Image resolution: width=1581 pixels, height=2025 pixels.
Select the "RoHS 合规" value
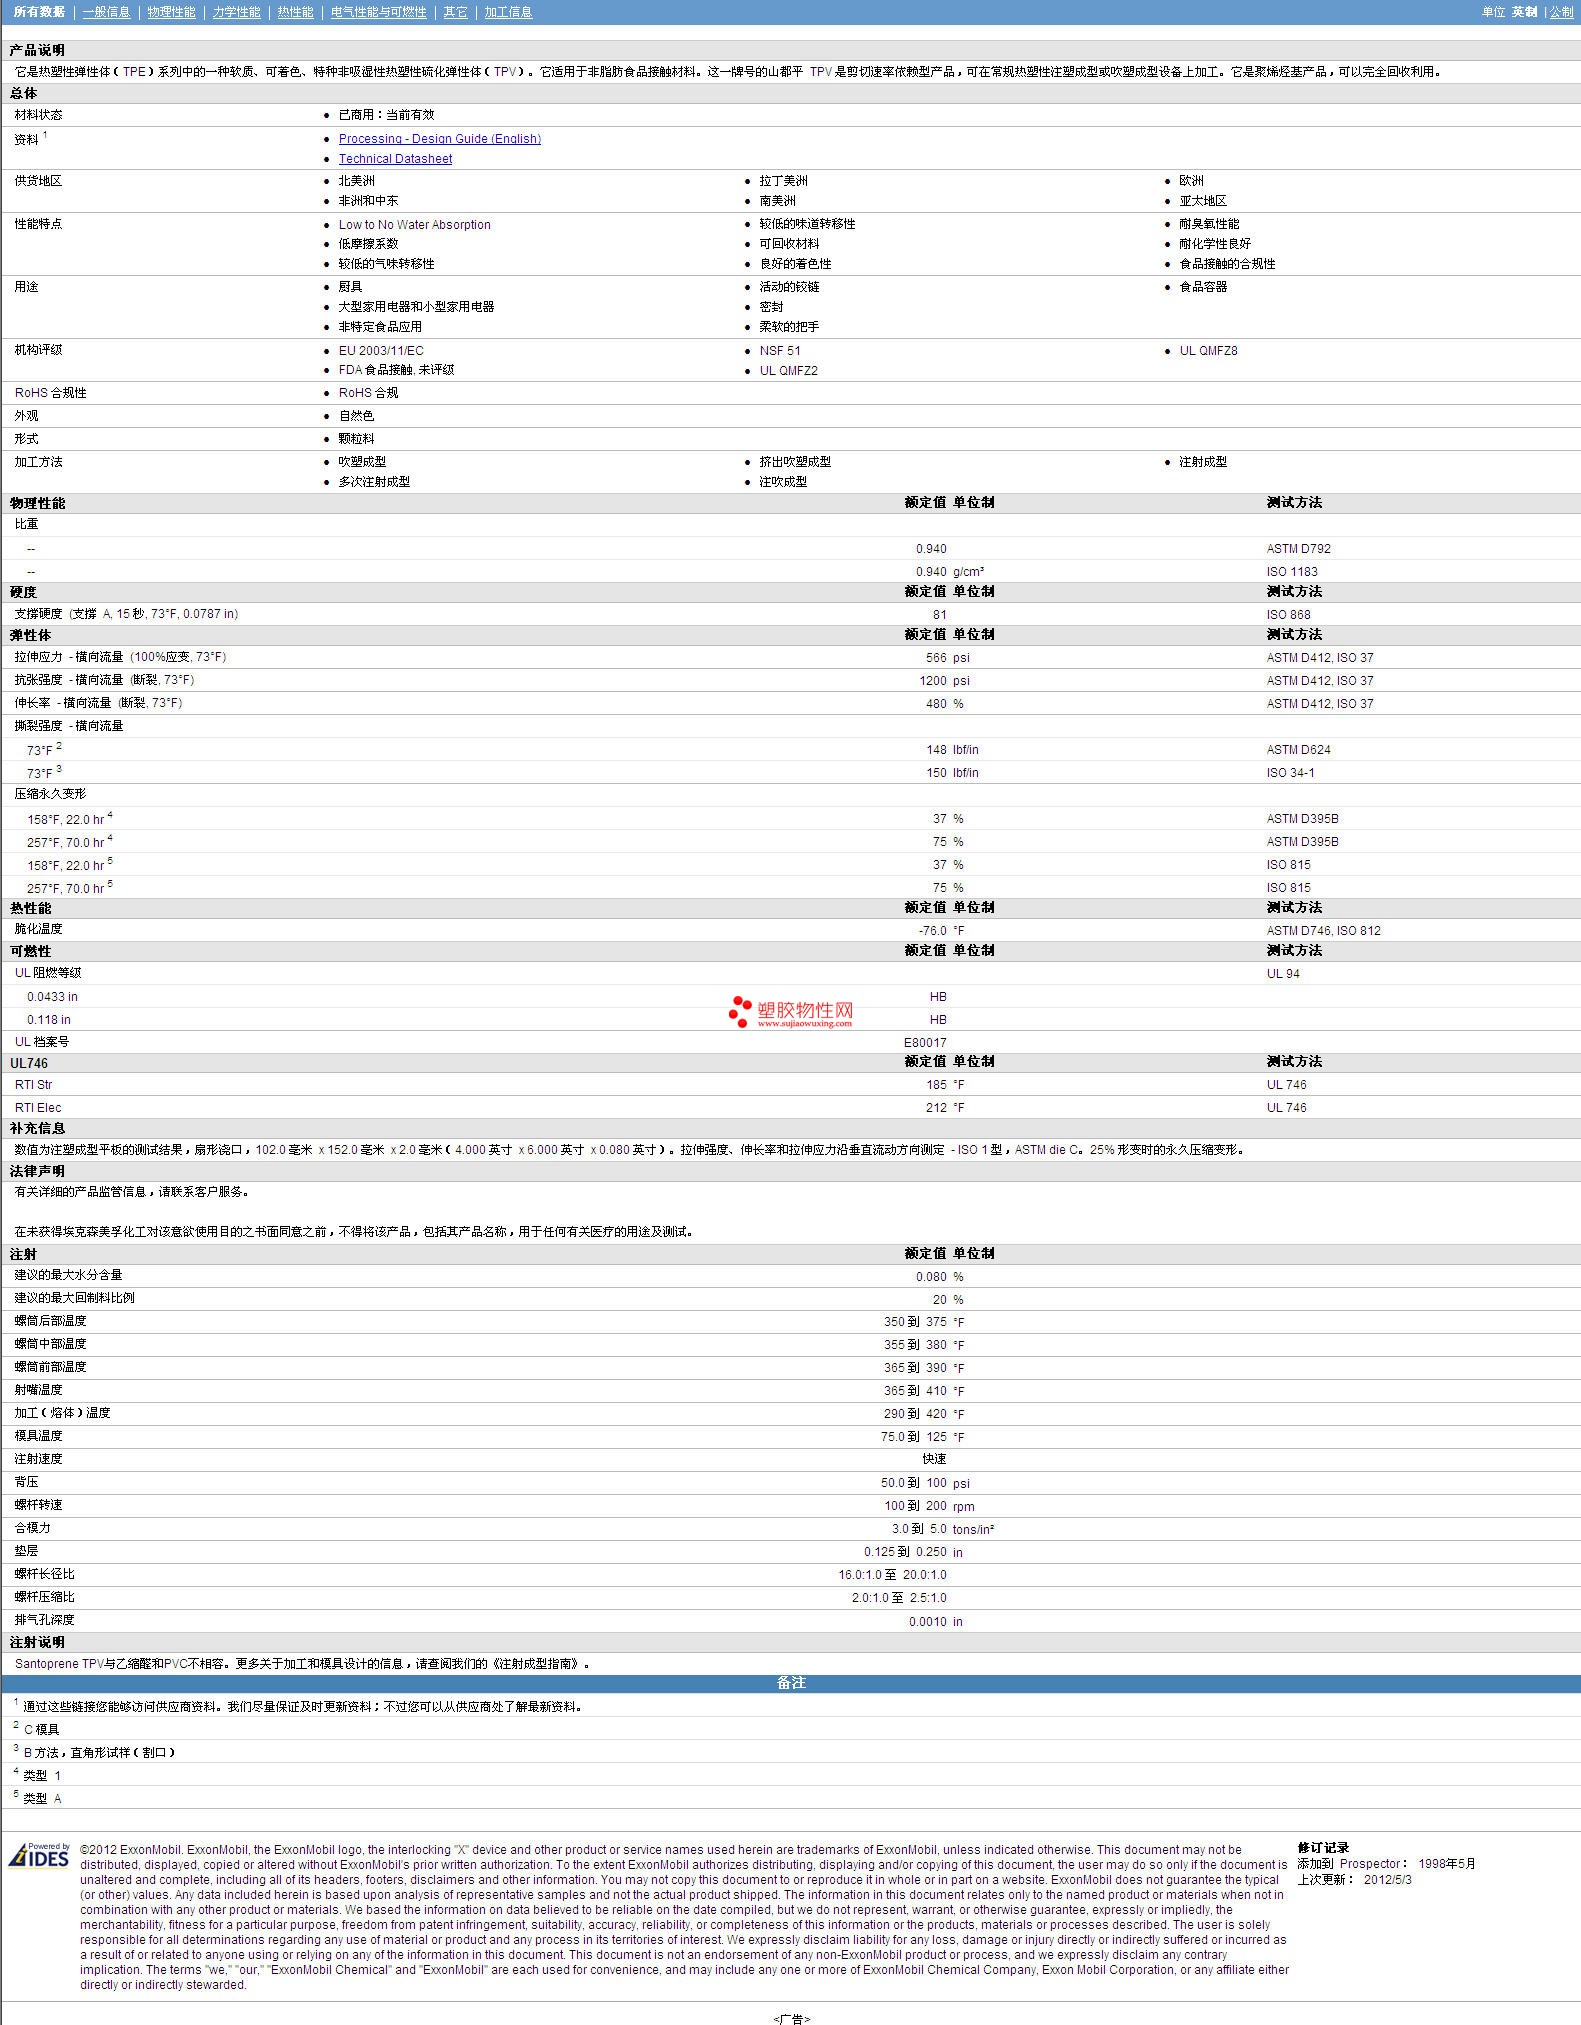[x=368, y=393]
